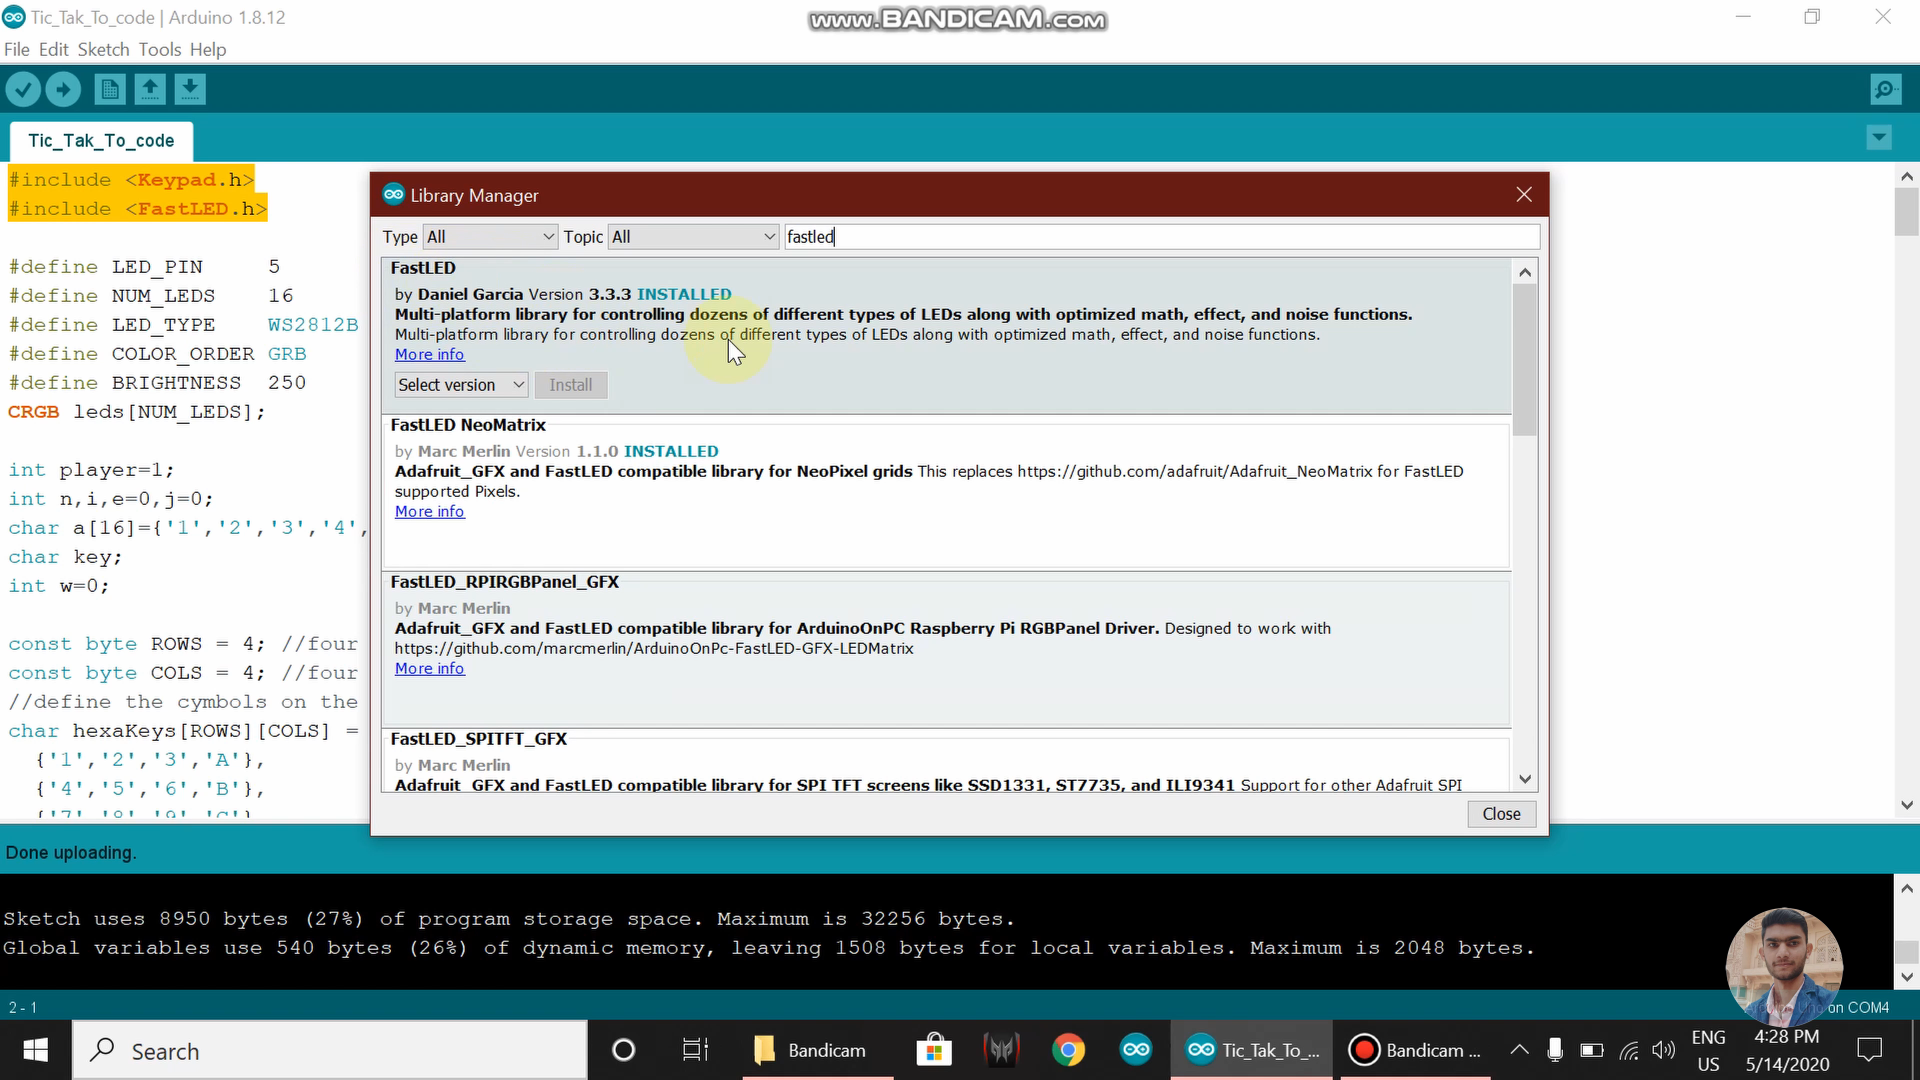Click console scroll up arrow
Viewport: 1920px width, 1080px height.
click(1907, 888)
